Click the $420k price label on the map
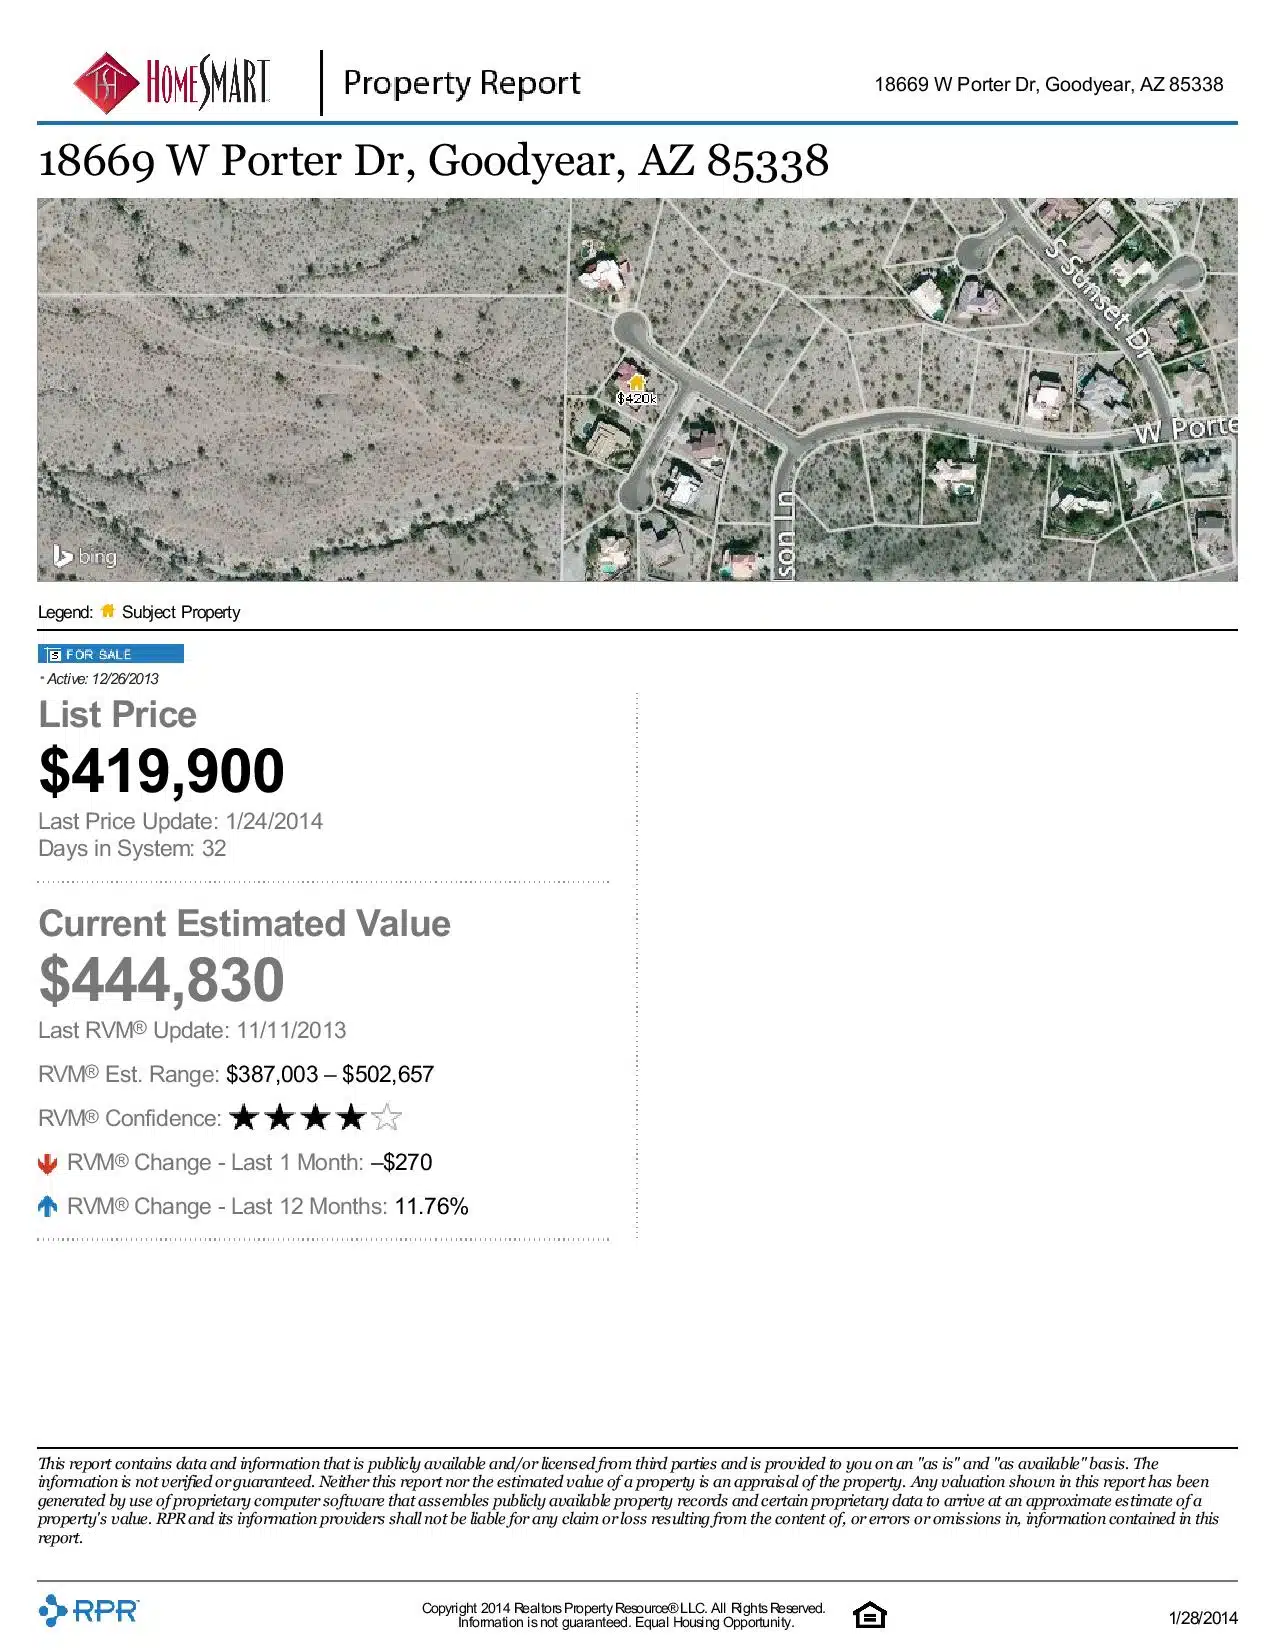The image size is (1275, 1650). click(637, 398)
